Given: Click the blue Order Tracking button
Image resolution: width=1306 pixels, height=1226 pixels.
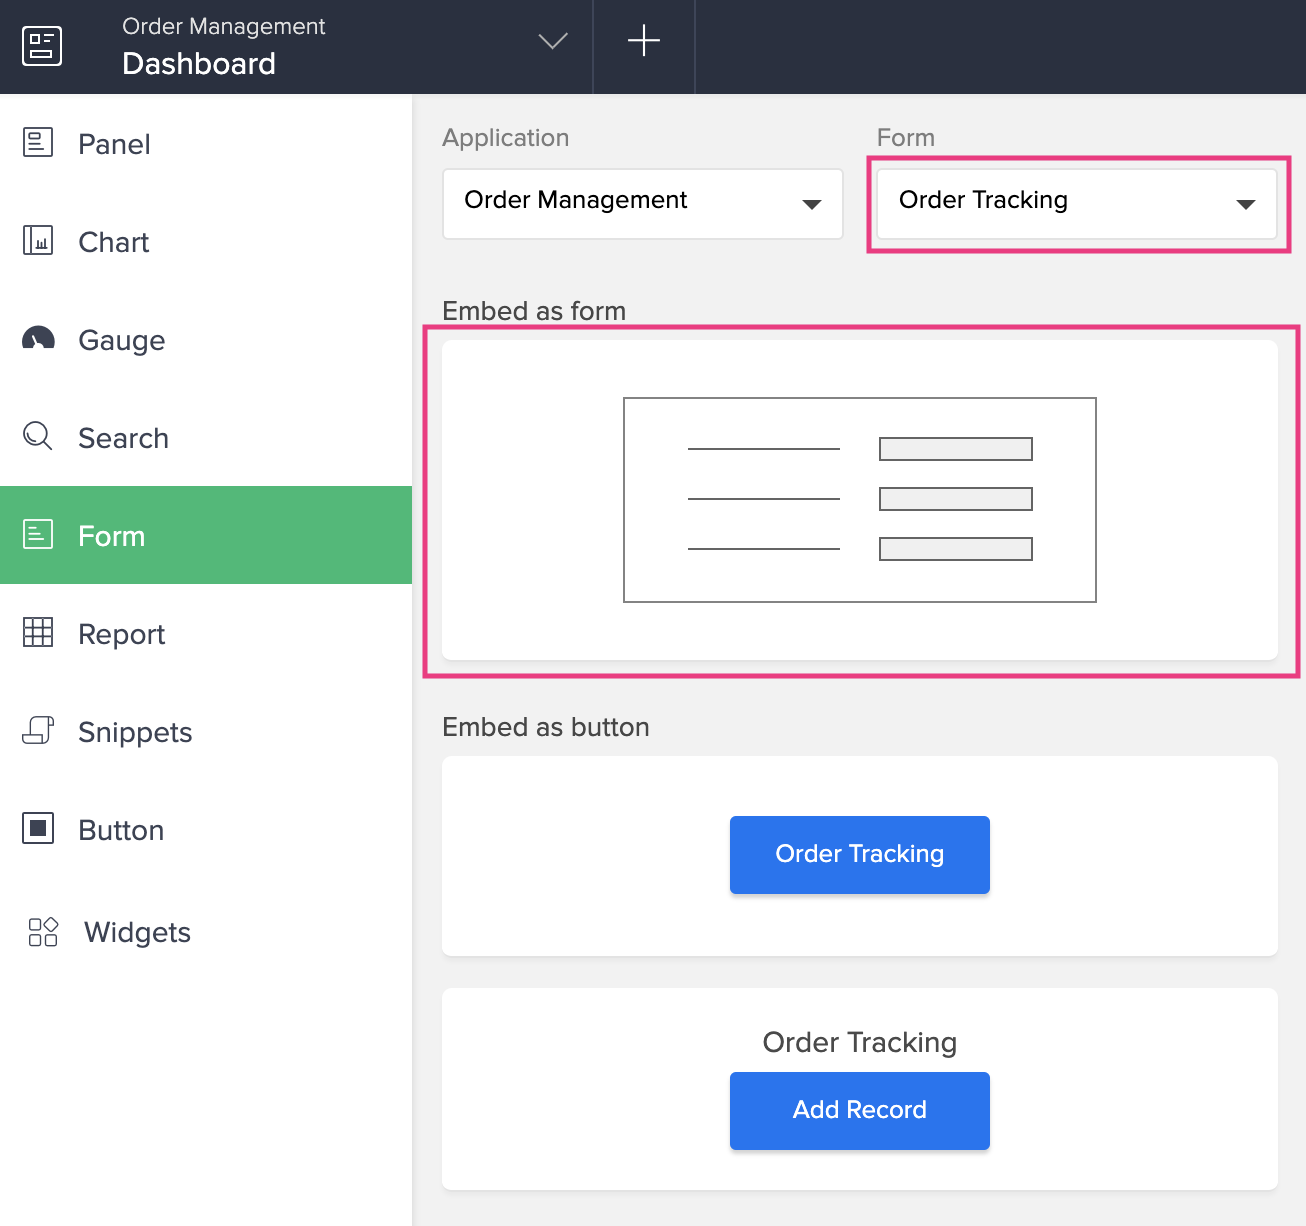Looking at the screenshot, I should pos(859,855).
